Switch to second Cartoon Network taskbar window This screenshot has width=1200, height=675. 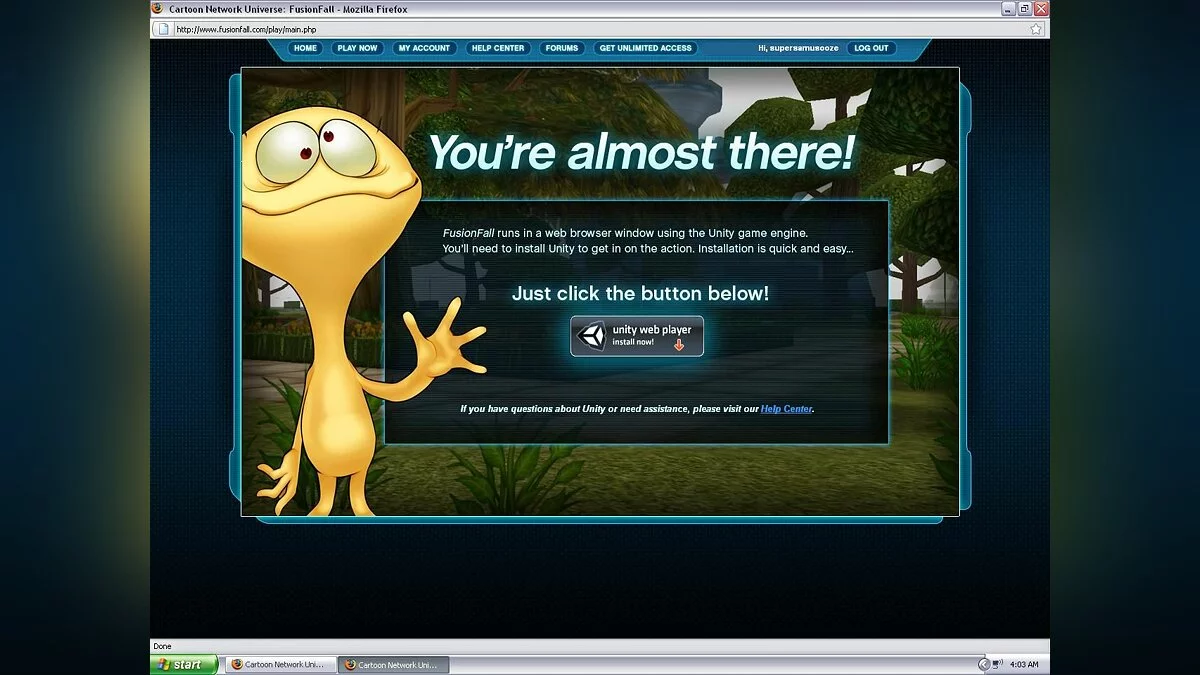pos(393,664)
